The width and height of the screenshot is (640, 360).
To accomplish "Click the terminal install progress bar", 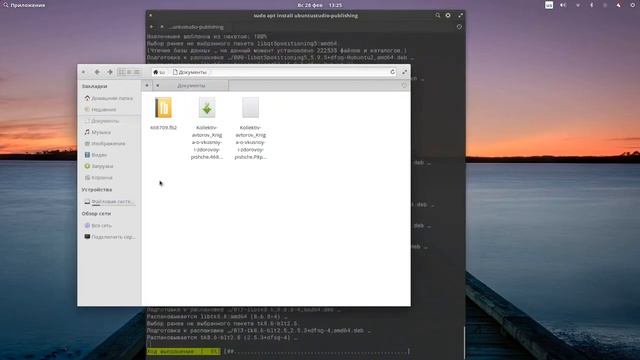I will [x=278, y=351].
